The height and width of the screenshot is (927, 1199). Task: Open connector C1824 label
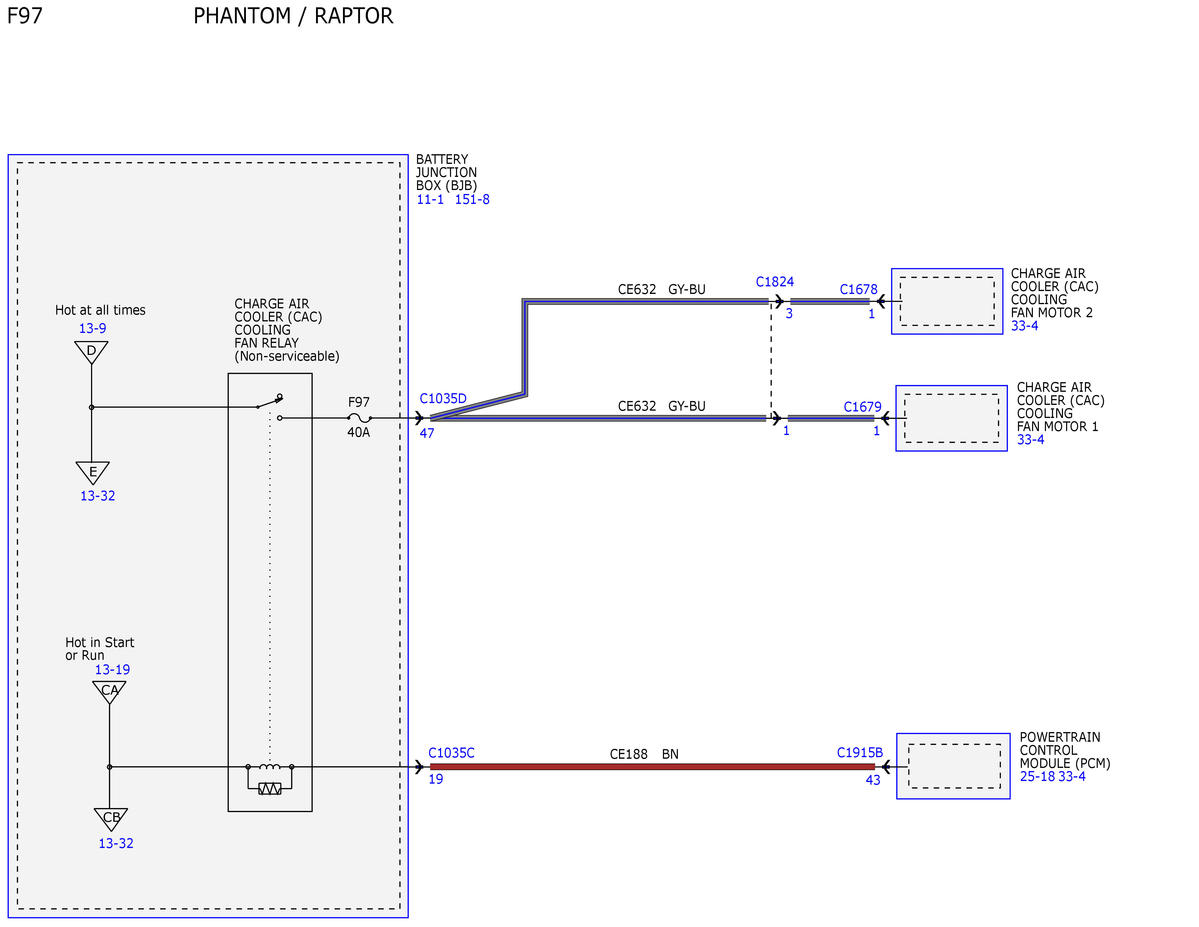coord(775,281)
